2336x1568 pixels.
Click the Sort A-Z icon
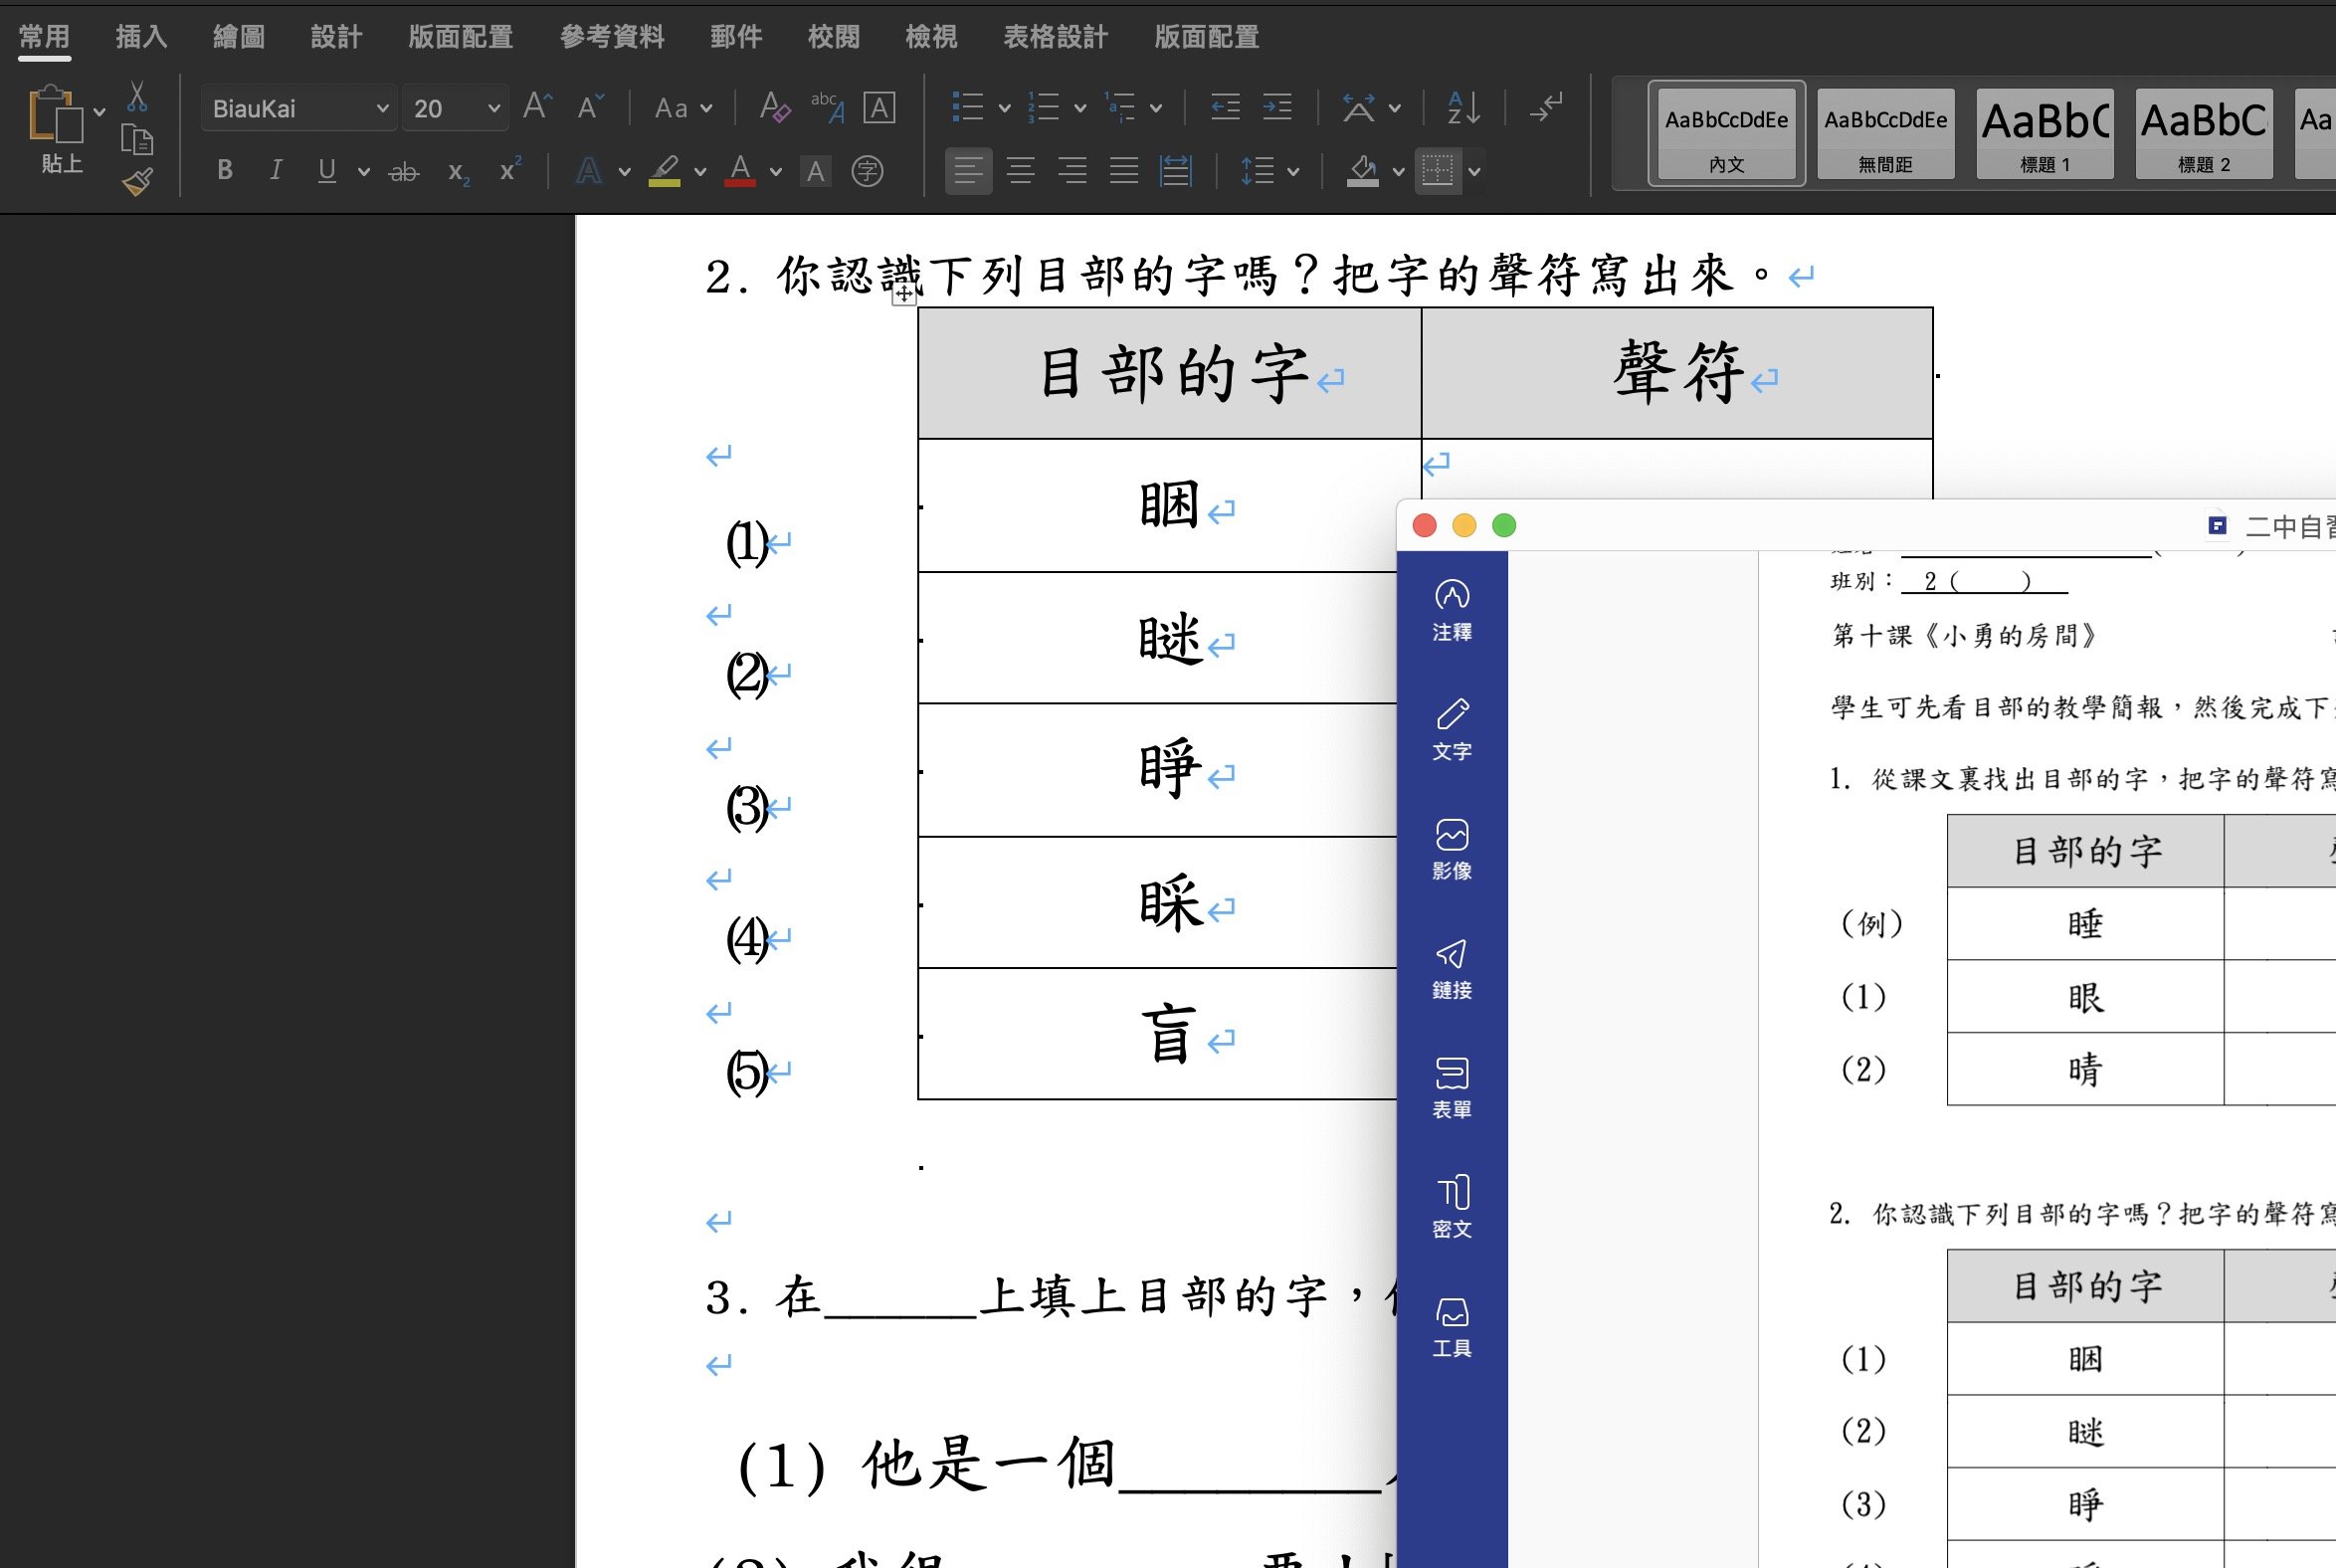(x=1463, y=107)
